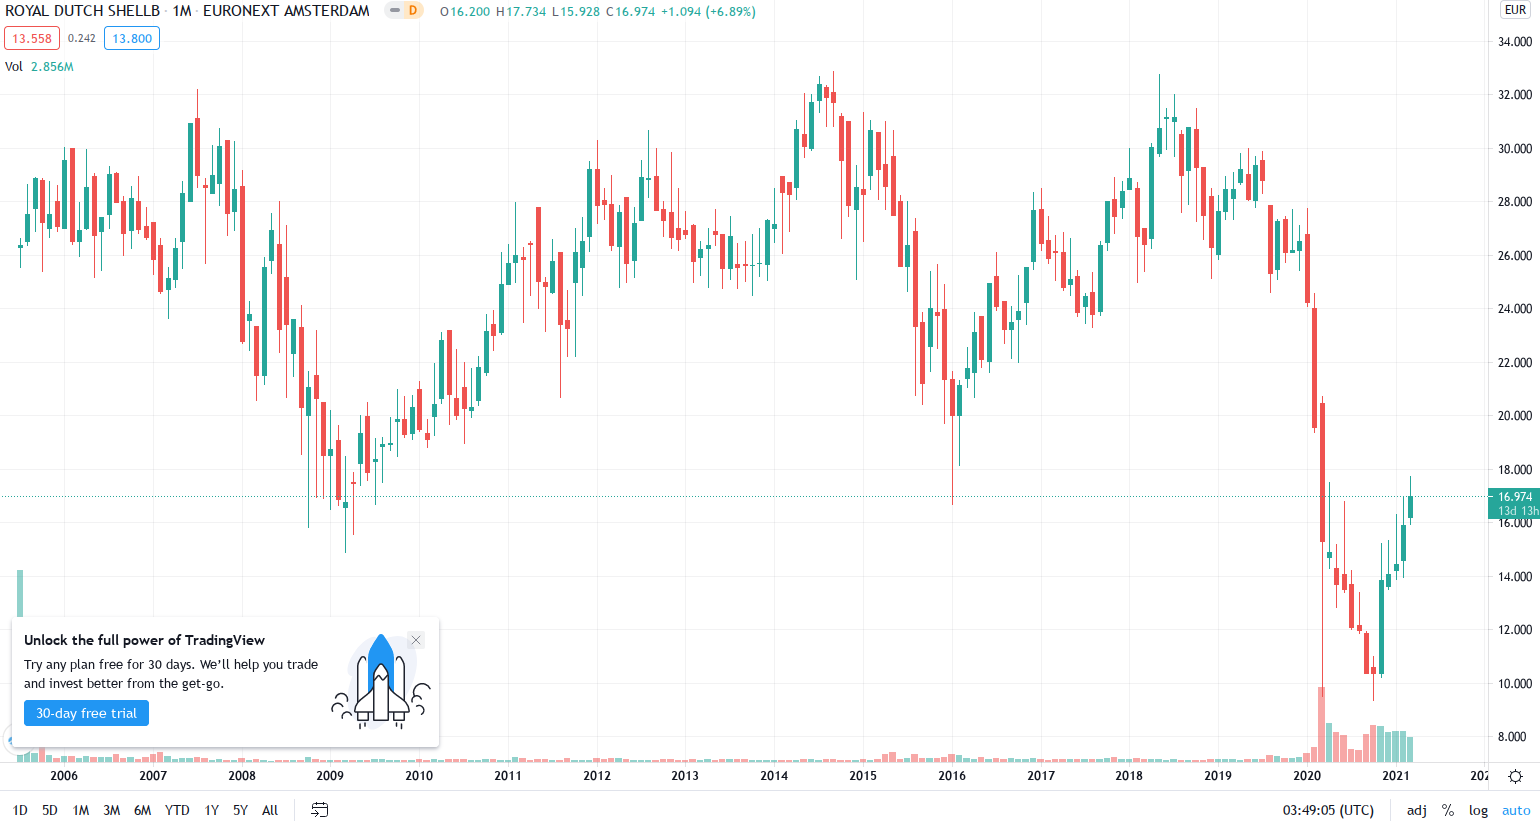
Task: Click the EUR currency label on price axis
Action: tap(1516, 8)
